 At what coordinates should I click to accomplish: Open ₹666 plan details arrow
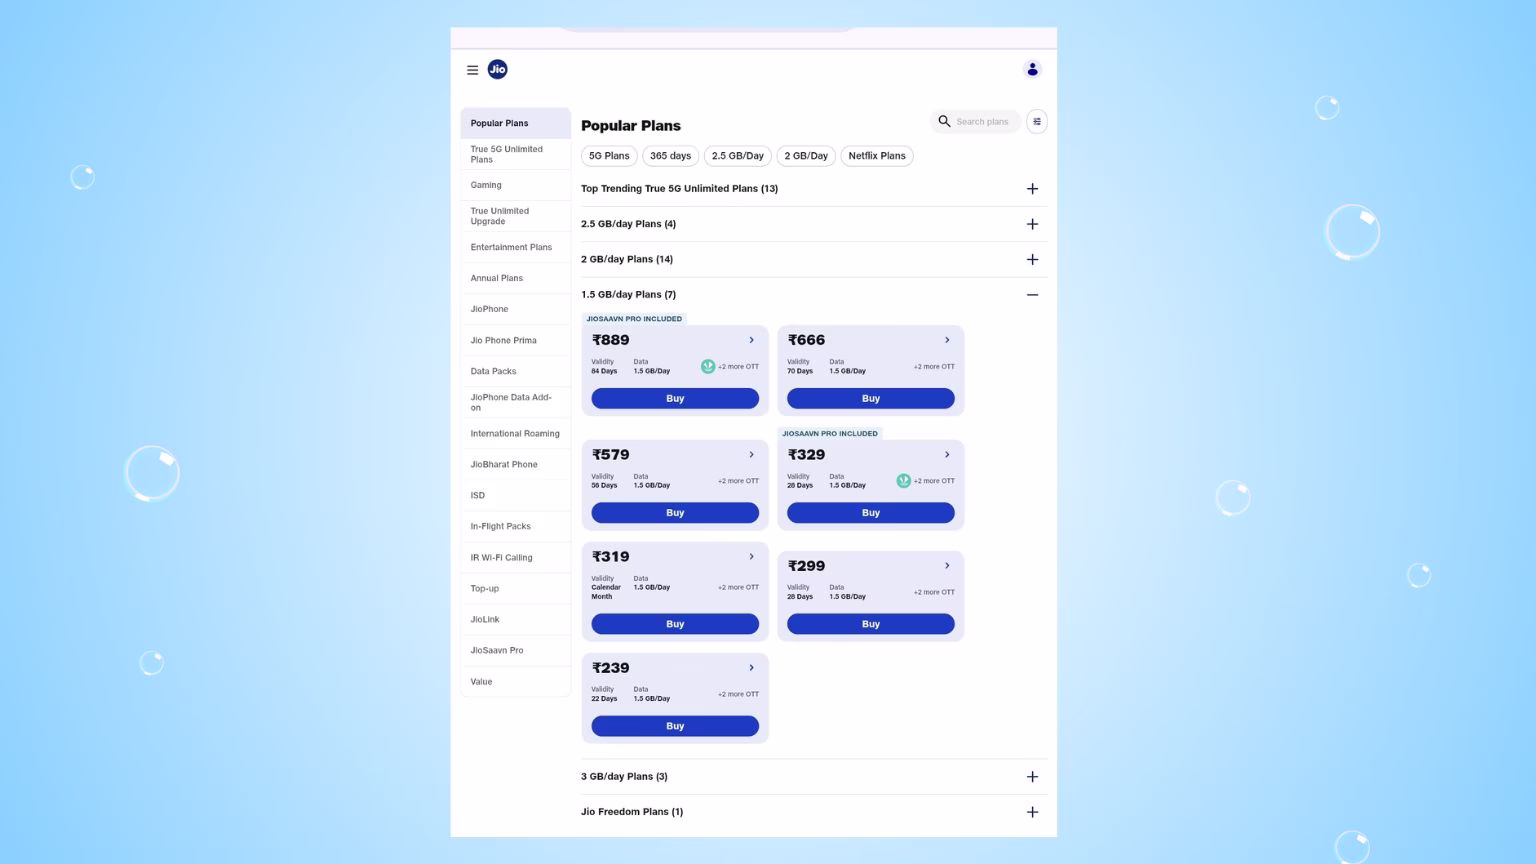coord(947,340)
